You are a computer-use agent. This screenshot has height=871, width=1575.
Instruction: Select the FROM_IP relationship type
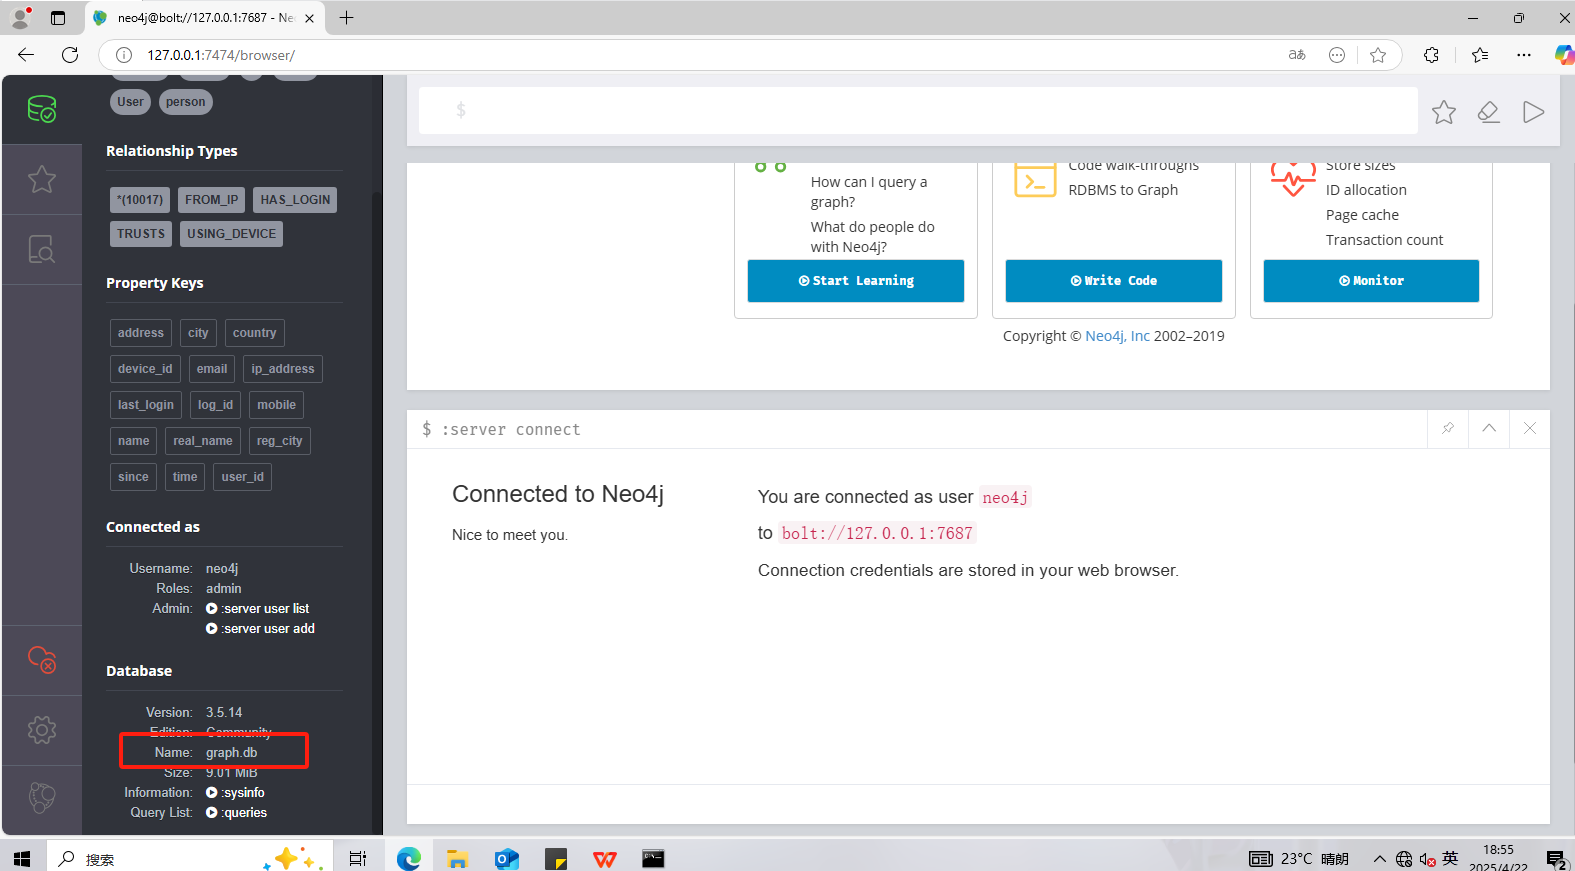212,200
